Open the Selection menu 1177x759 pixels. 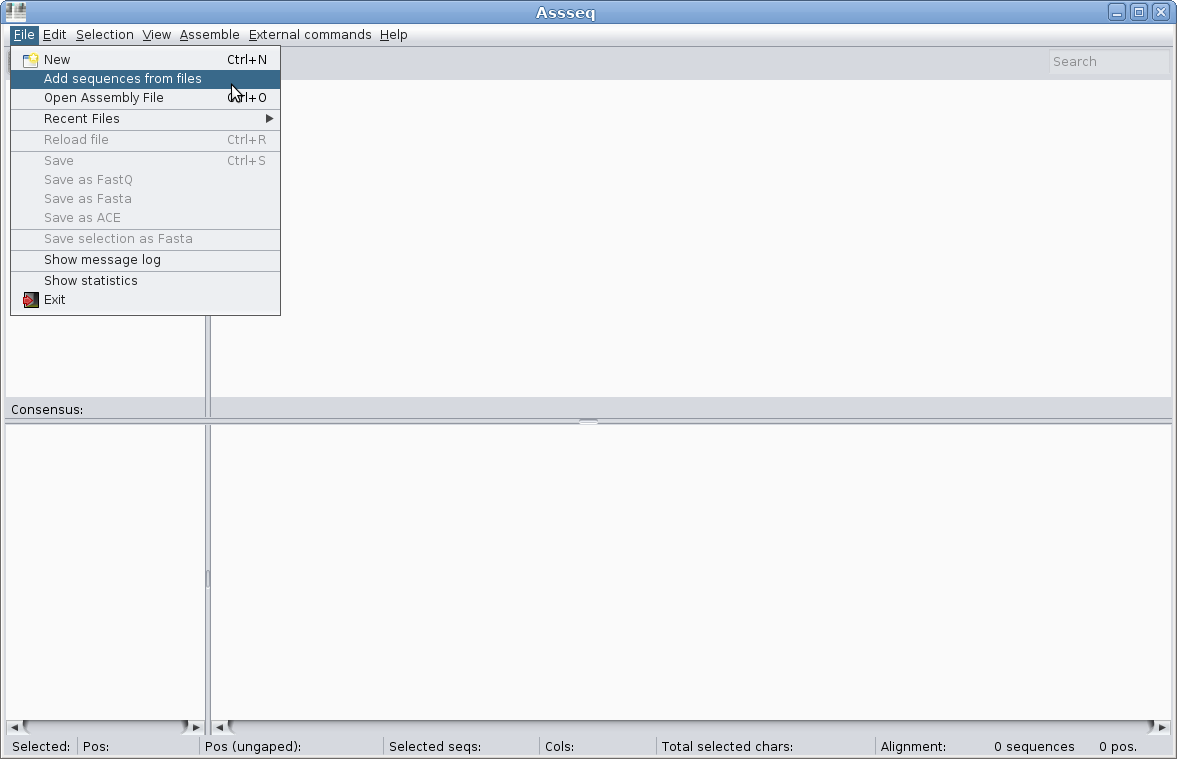[104, 35]
